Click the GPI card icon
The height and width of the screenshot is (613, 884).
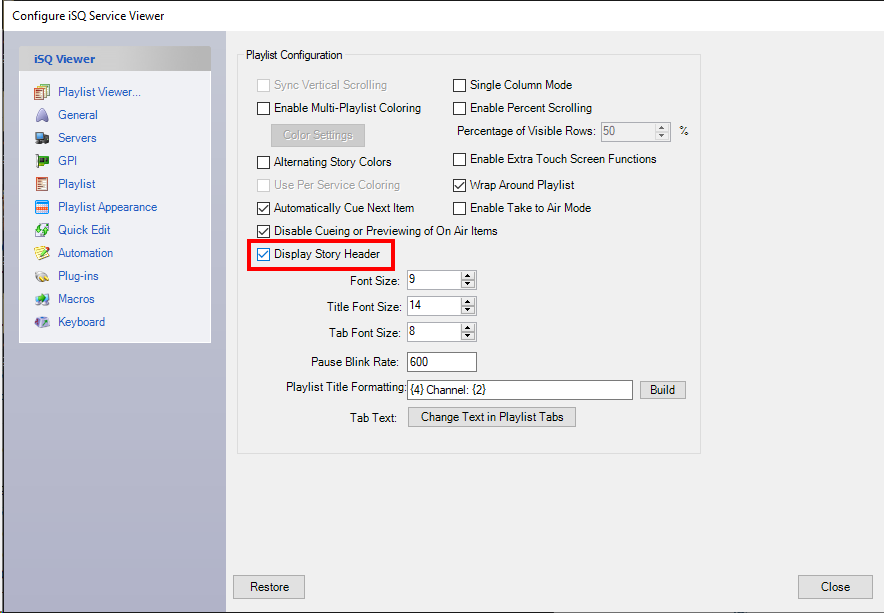(42, 161)
